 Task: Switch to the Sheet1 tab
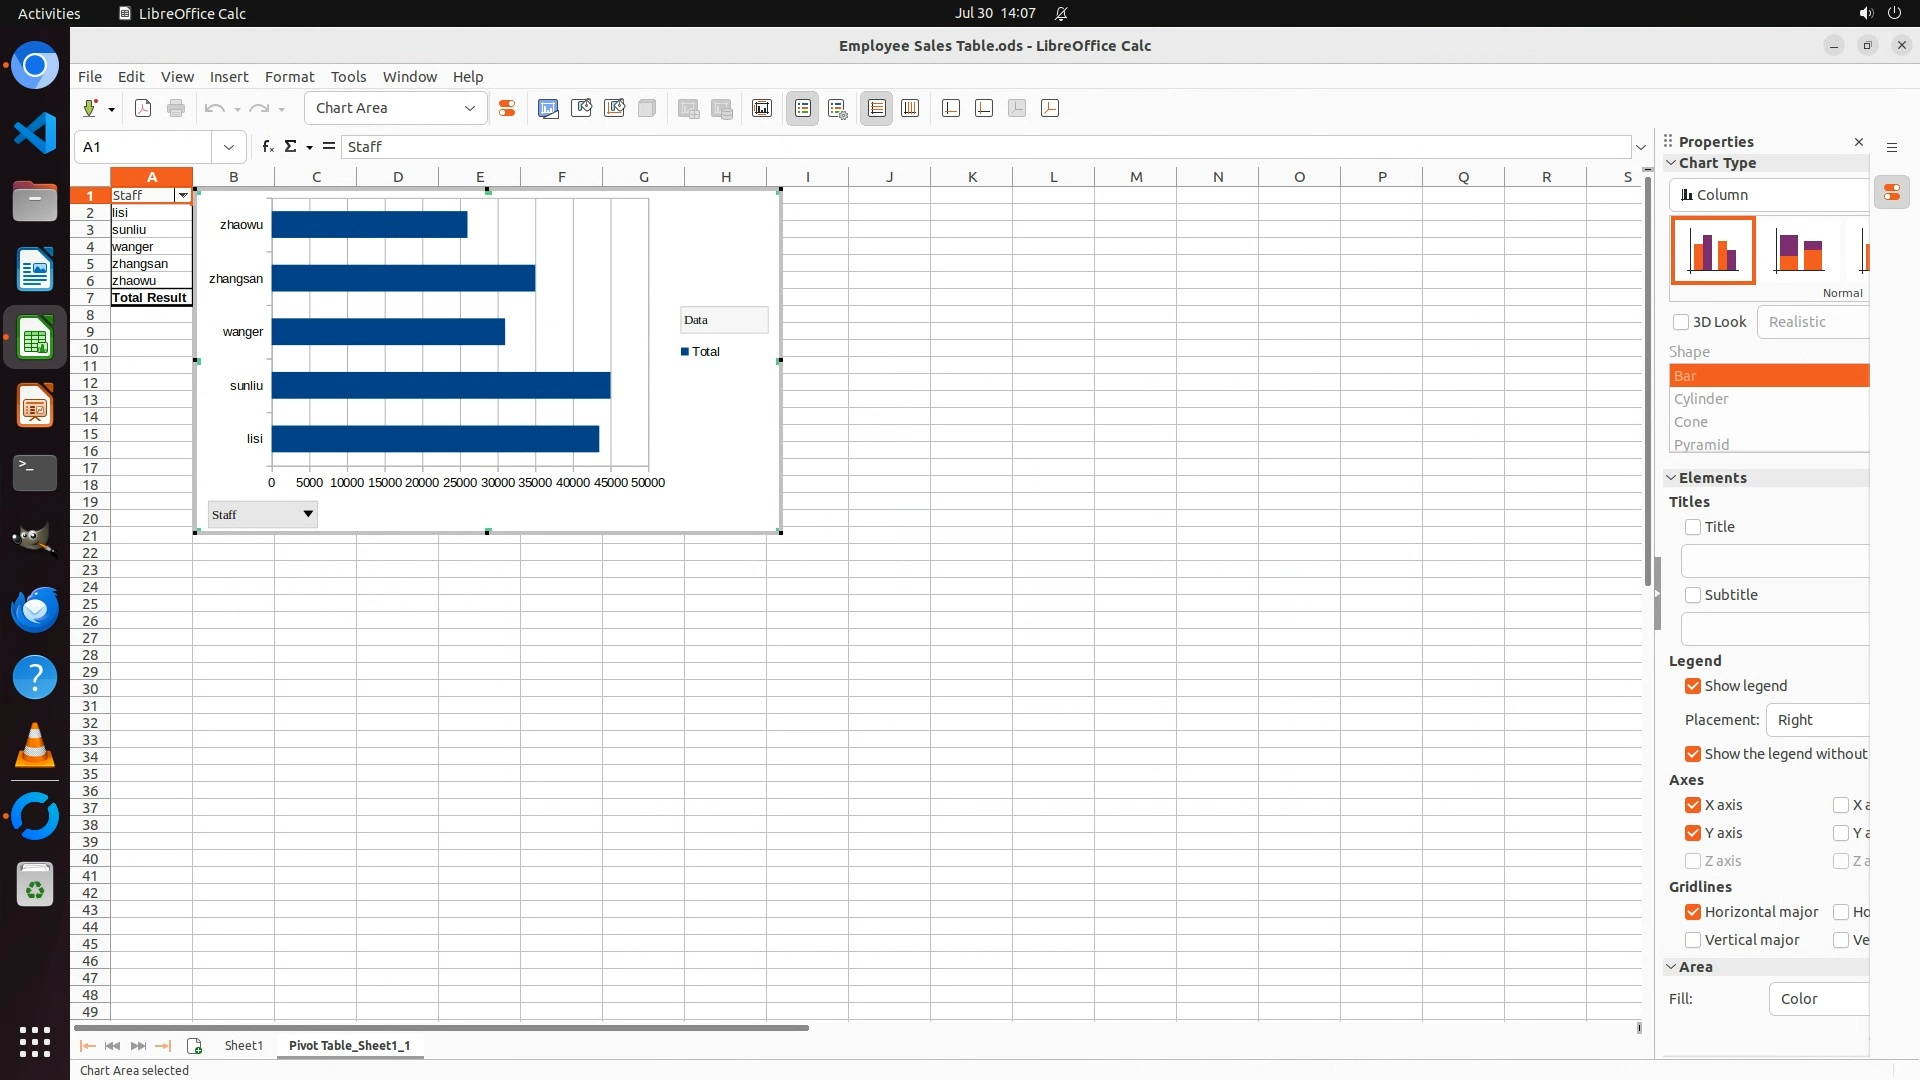(x=243, y=1045)
